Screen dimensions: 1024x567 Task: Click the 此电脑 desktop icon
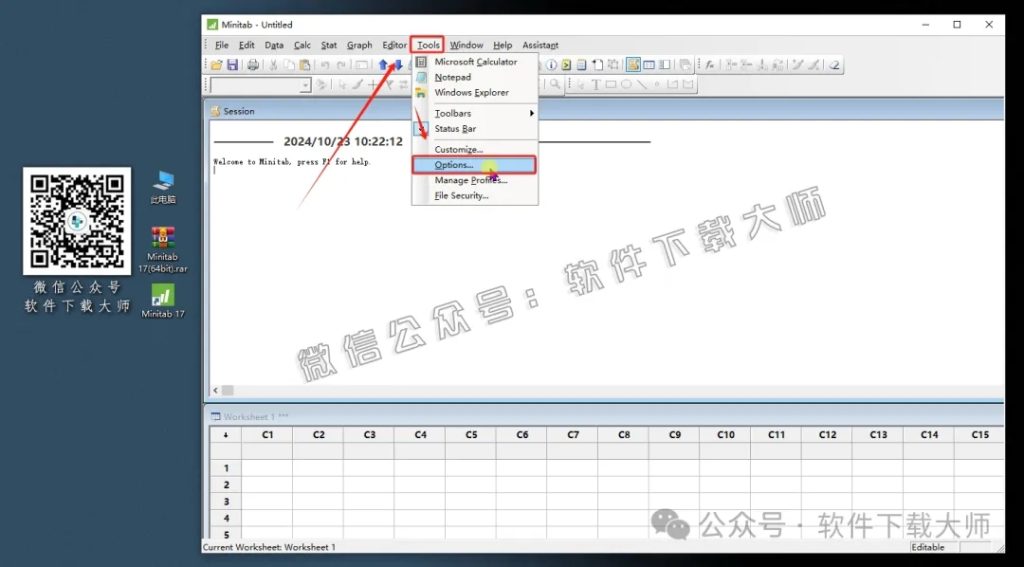click(x=163, y=187)
